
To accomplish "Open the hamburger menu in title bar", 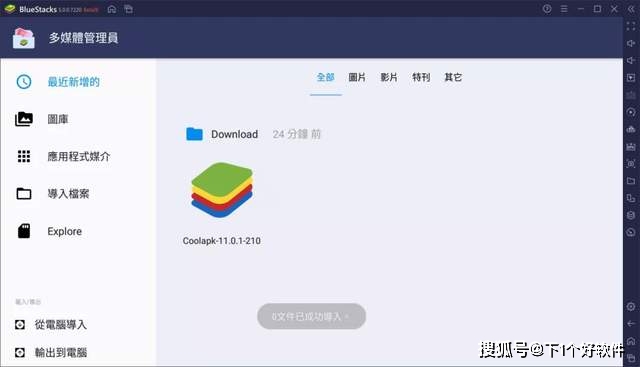I will 564,9.
